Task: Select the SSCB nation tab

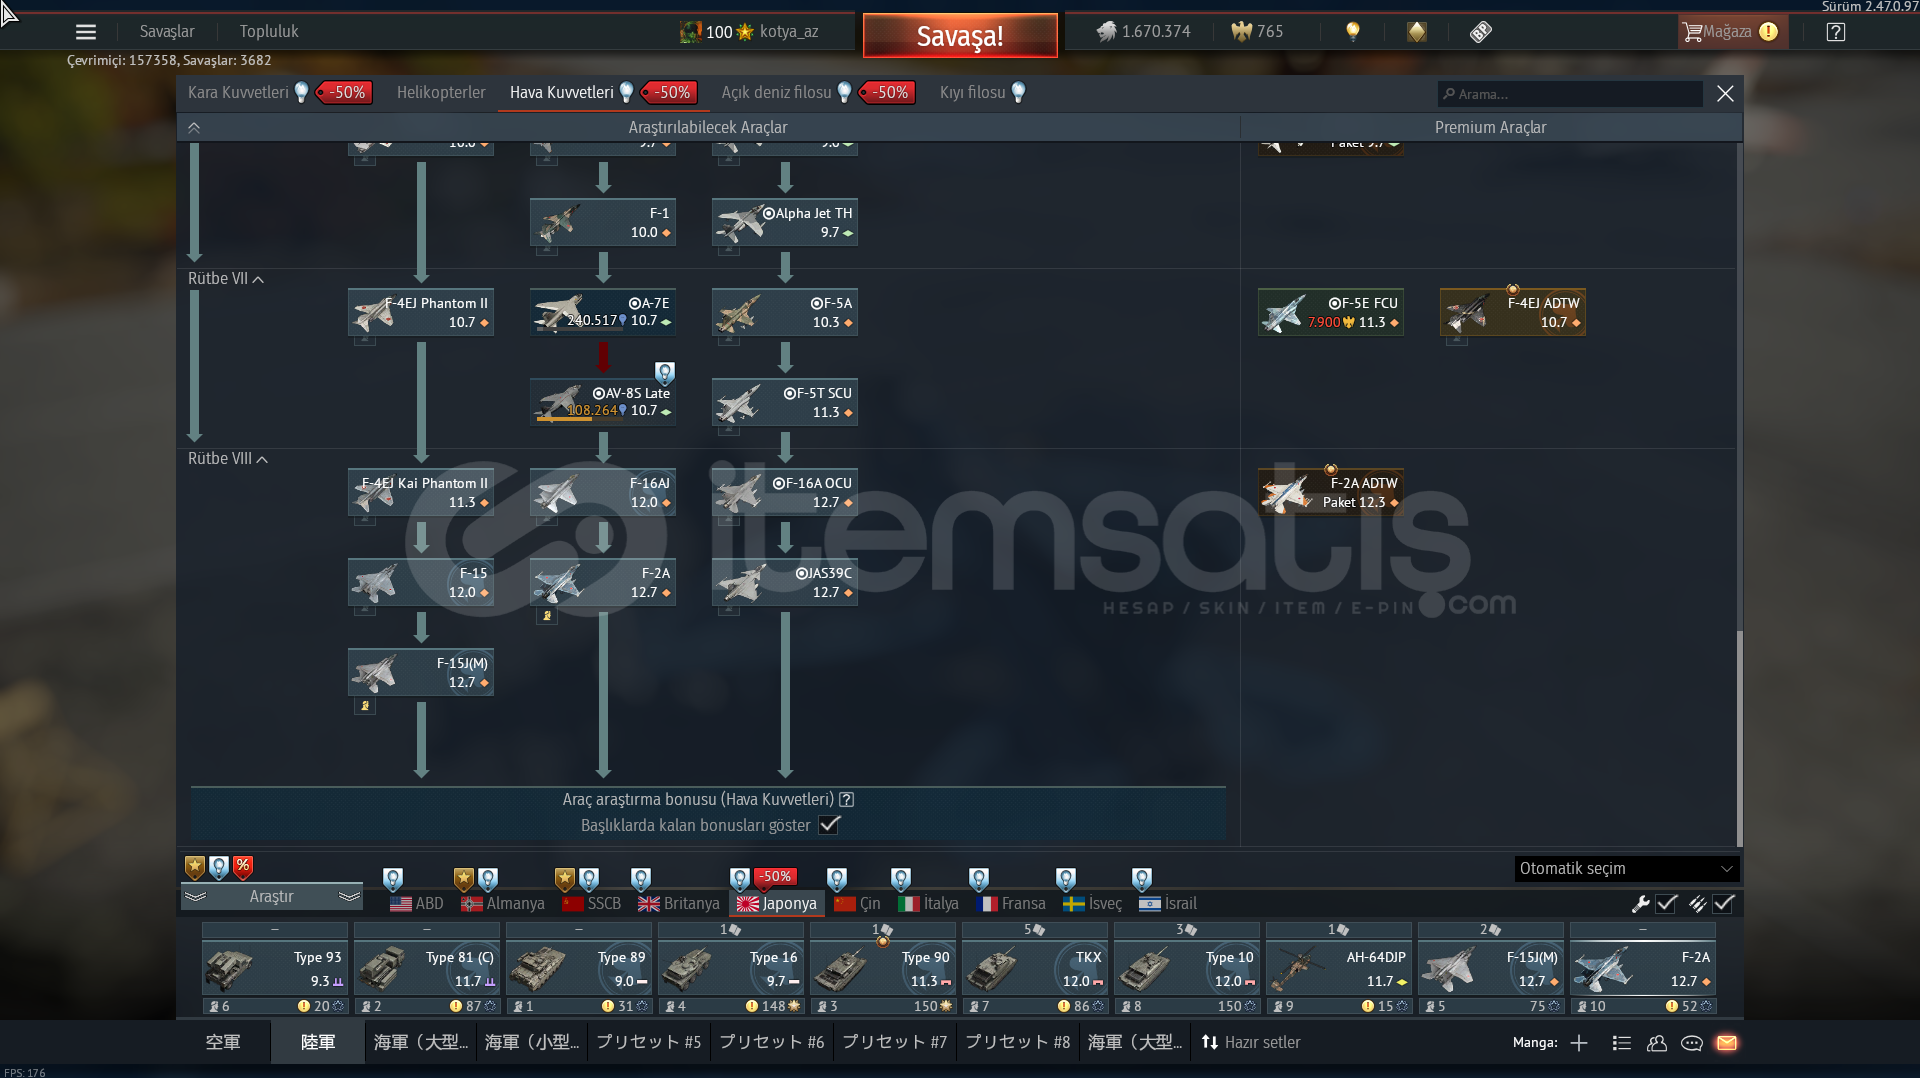Action: click(x=592, y=904)
